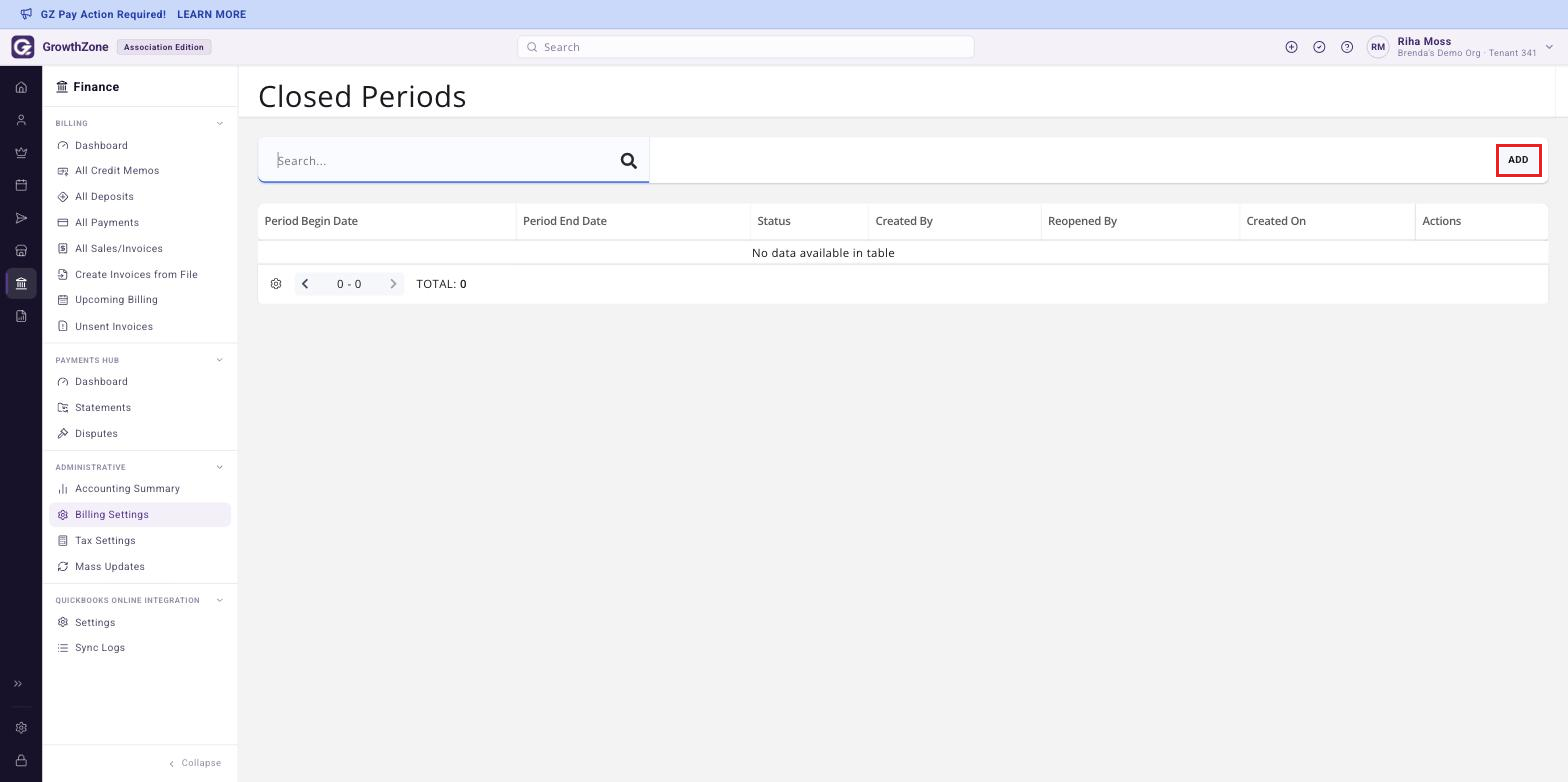The image size is (1568, 782).
Task: Click the GrowthZone logo icon
Action: (x=22, y=47)
